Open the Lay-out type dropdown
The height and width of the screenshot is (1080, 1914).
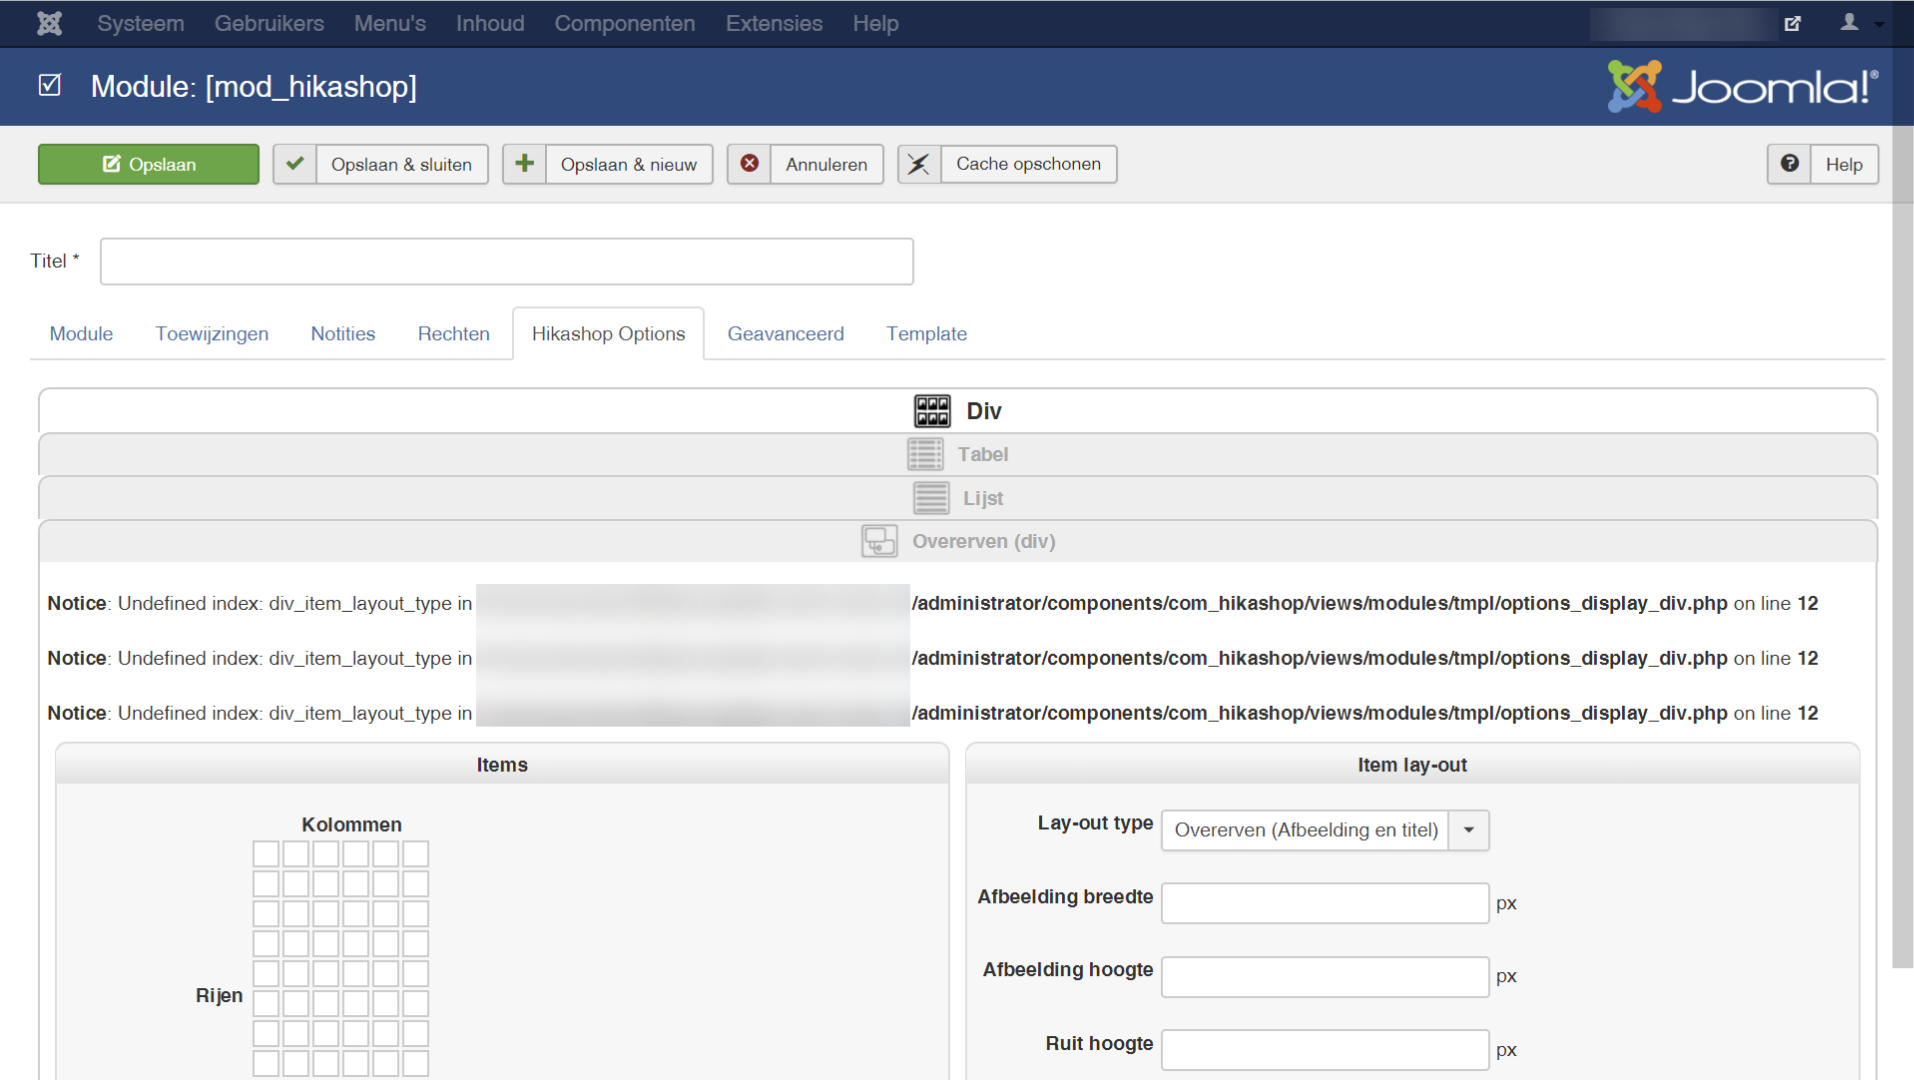click(1325, 830)
